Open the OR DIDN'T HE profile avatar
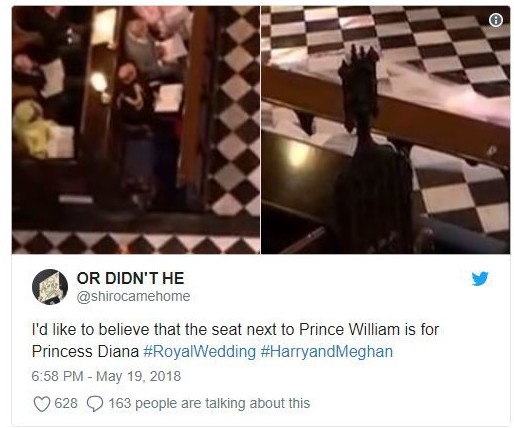The height and width of the screenshot is (428, 514). pos(50,287)
